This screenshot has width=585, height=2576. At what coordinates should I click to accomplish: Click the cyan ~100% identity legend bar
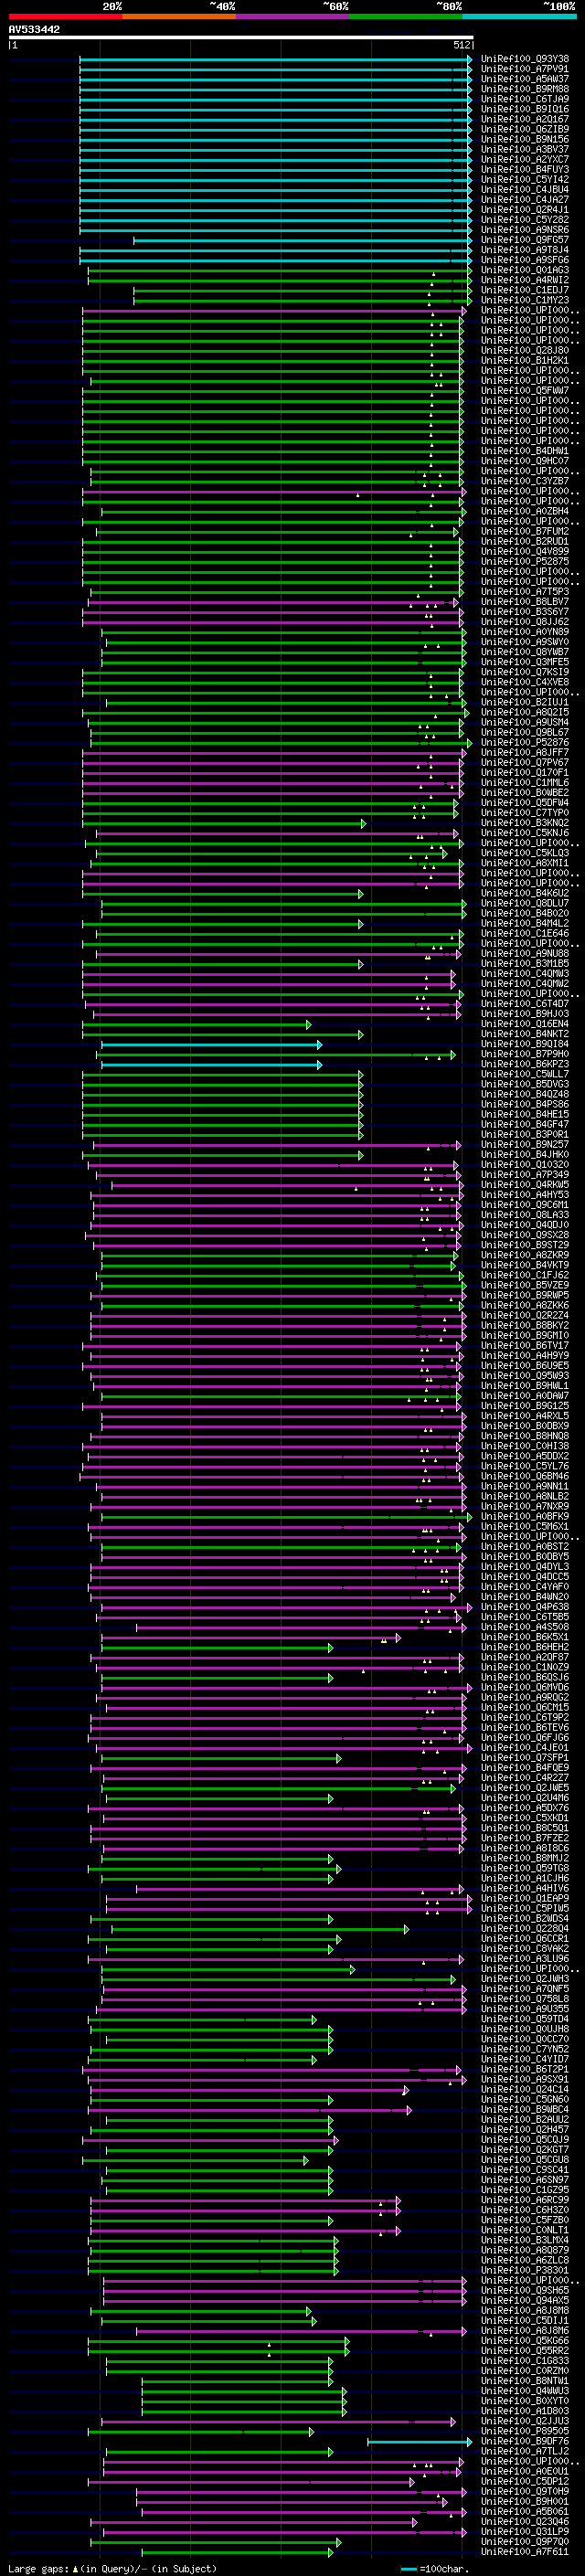pos(520,16)
